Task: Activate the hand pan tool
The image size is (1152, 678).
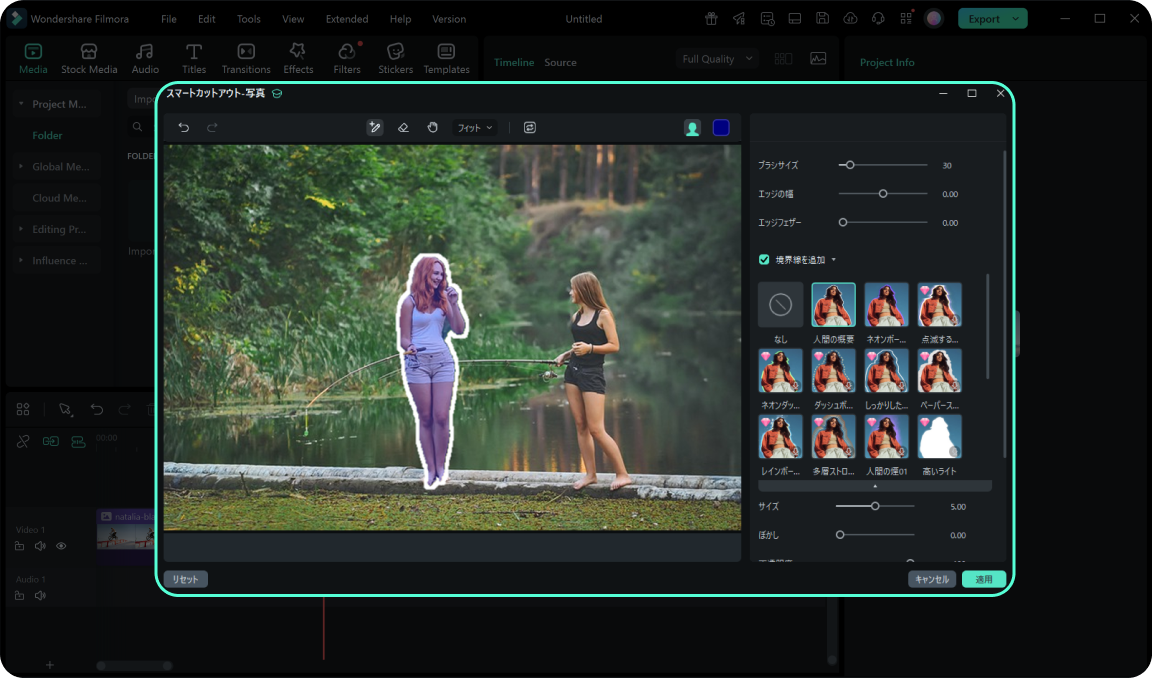Action: click(433, 128)
